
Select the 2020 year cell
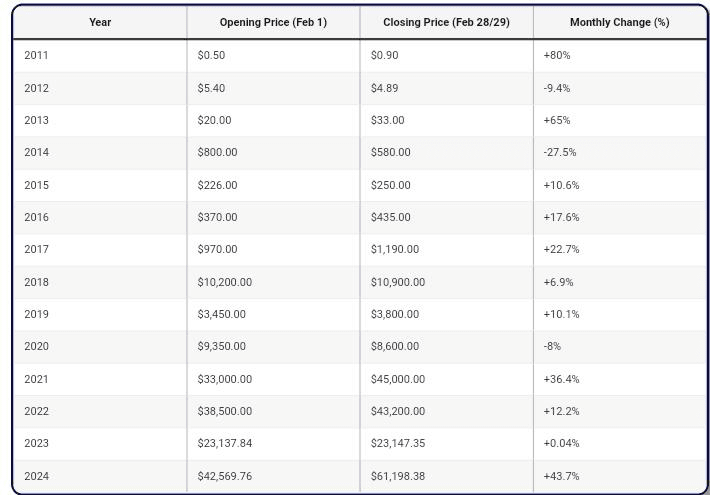36,346
